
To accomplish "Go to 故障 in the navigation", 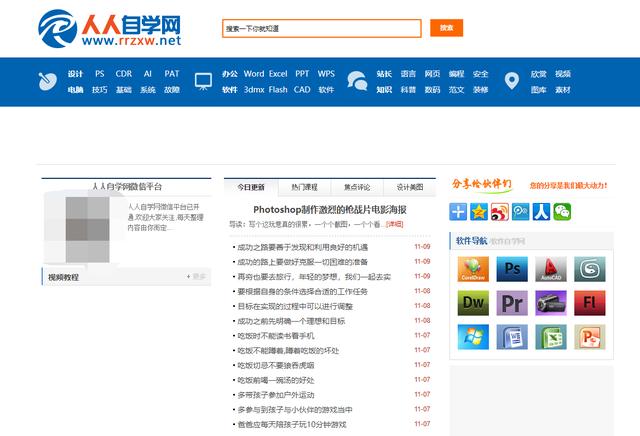I will pyautogui.click(x=172, y=90).
